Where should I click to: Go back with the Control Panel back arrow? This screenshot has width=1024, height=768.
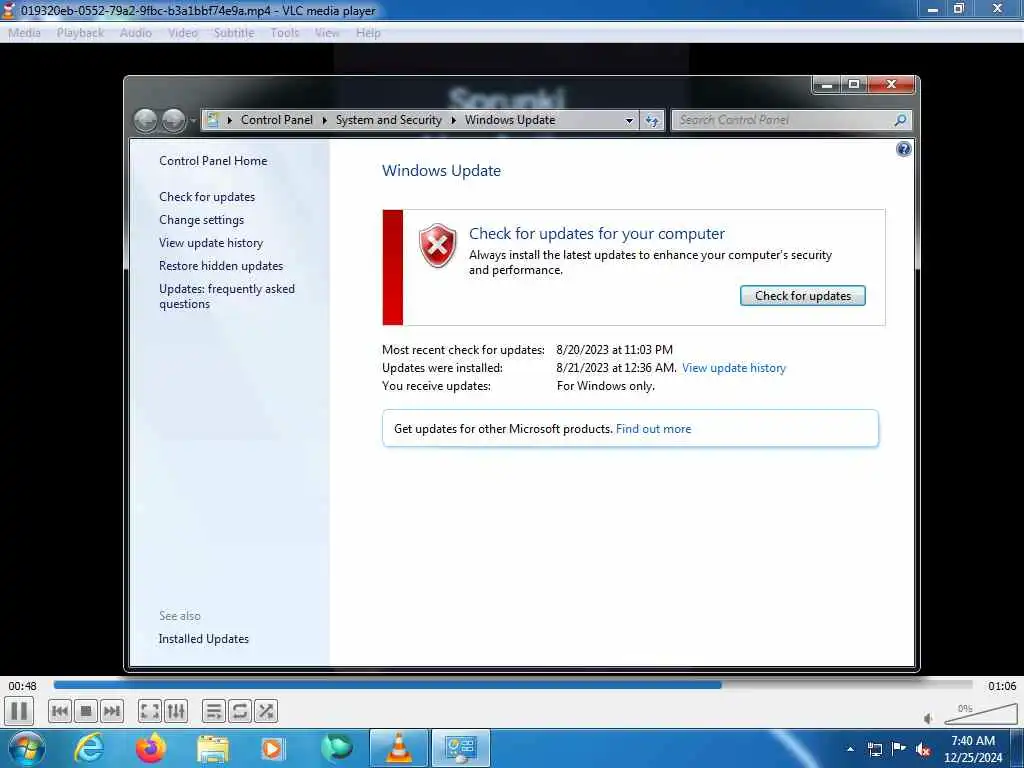pyautogui.click(x=146, y=120)
